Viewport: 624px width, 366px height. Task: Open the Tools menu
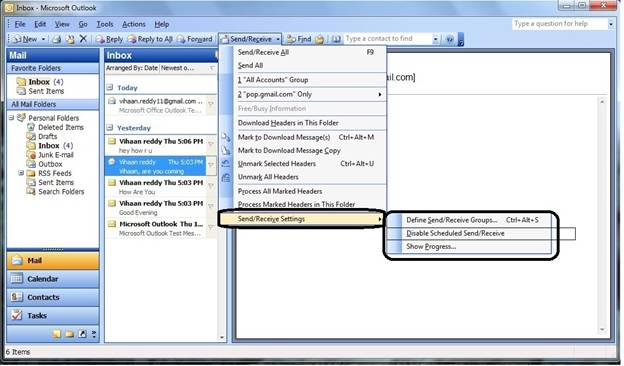[x=105, y=24]
